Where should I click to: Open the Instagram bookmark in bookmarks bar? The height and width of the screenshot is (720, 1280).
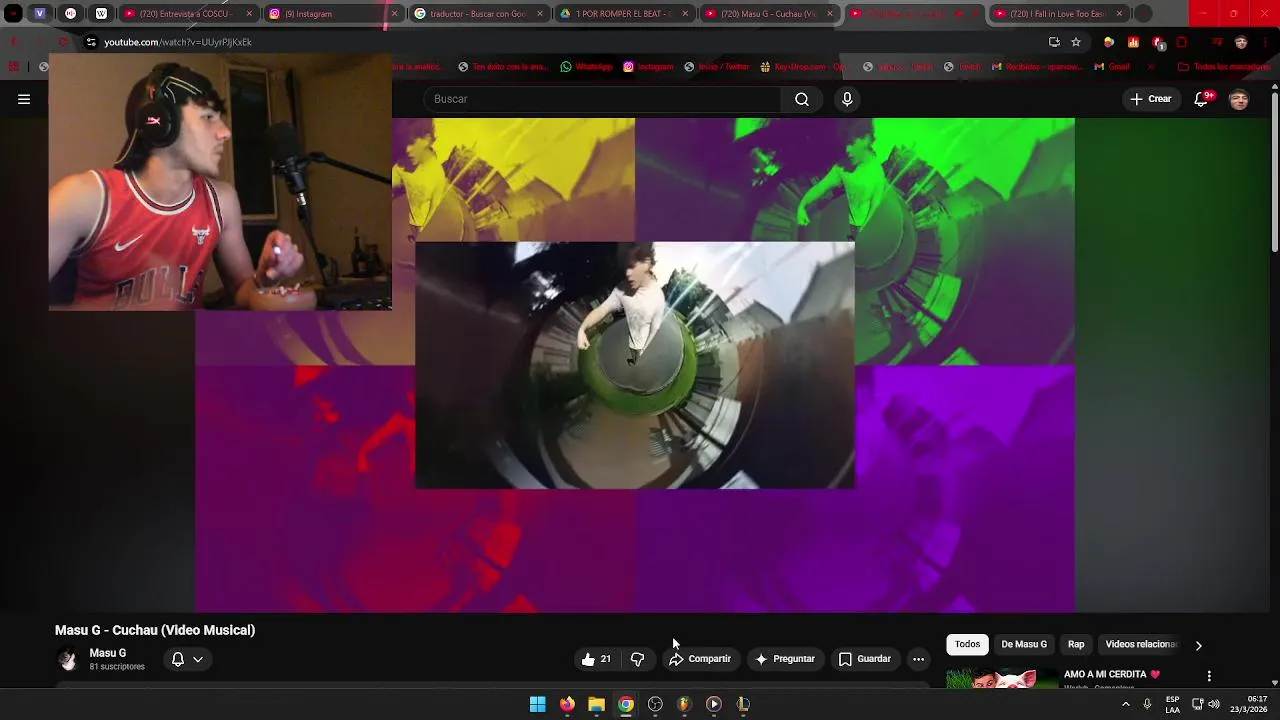648,67
